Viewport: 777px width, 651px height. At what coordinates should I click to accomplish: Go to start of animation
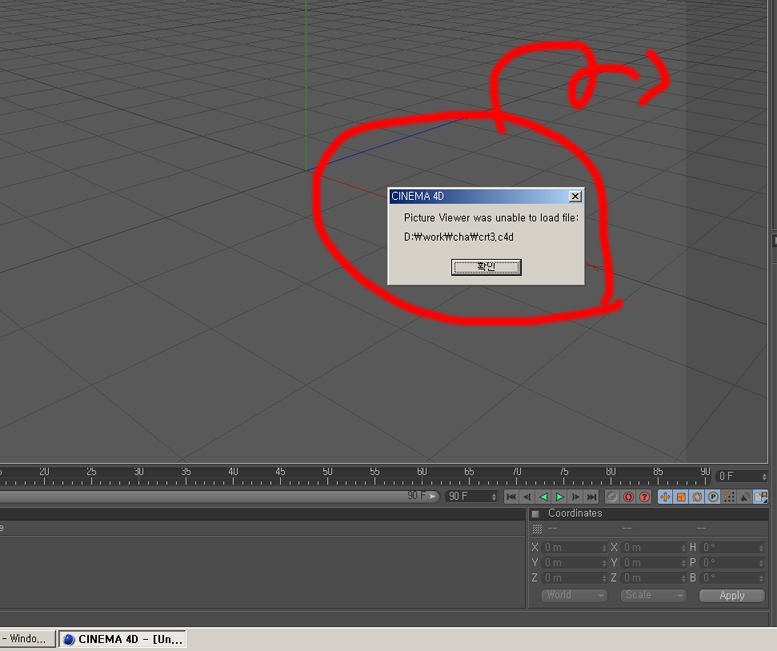(511, 496)
